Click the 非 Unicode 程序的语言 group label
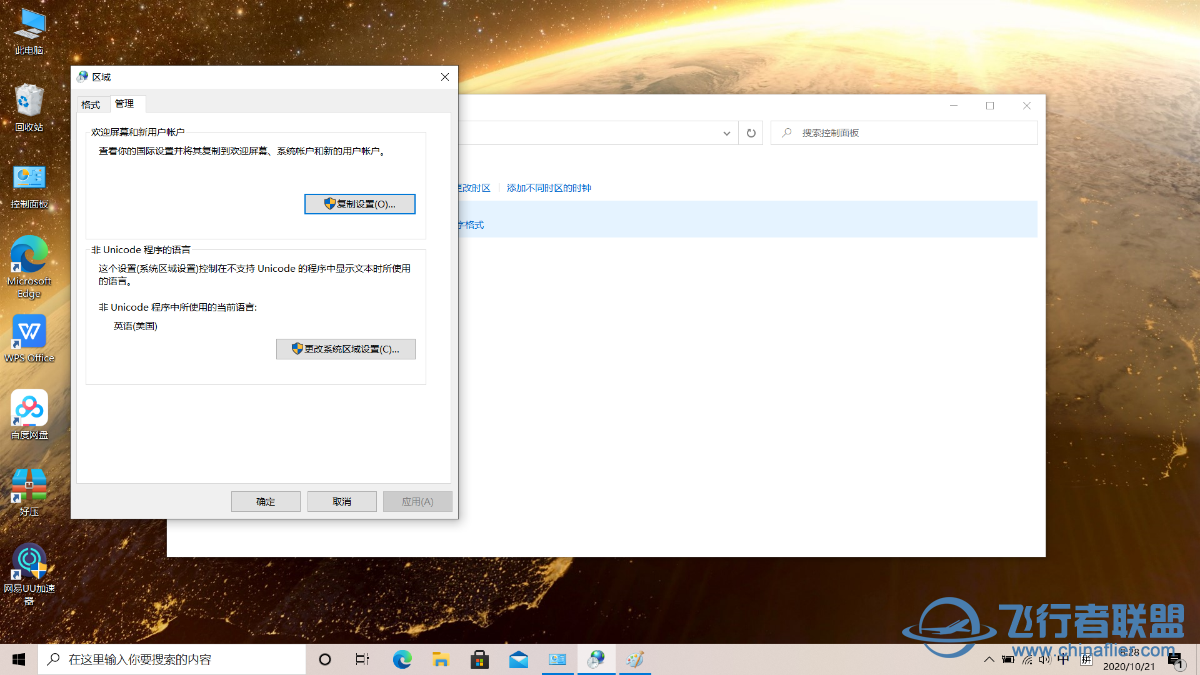This screenshot has width=1200, height=675. coord(141,249)
